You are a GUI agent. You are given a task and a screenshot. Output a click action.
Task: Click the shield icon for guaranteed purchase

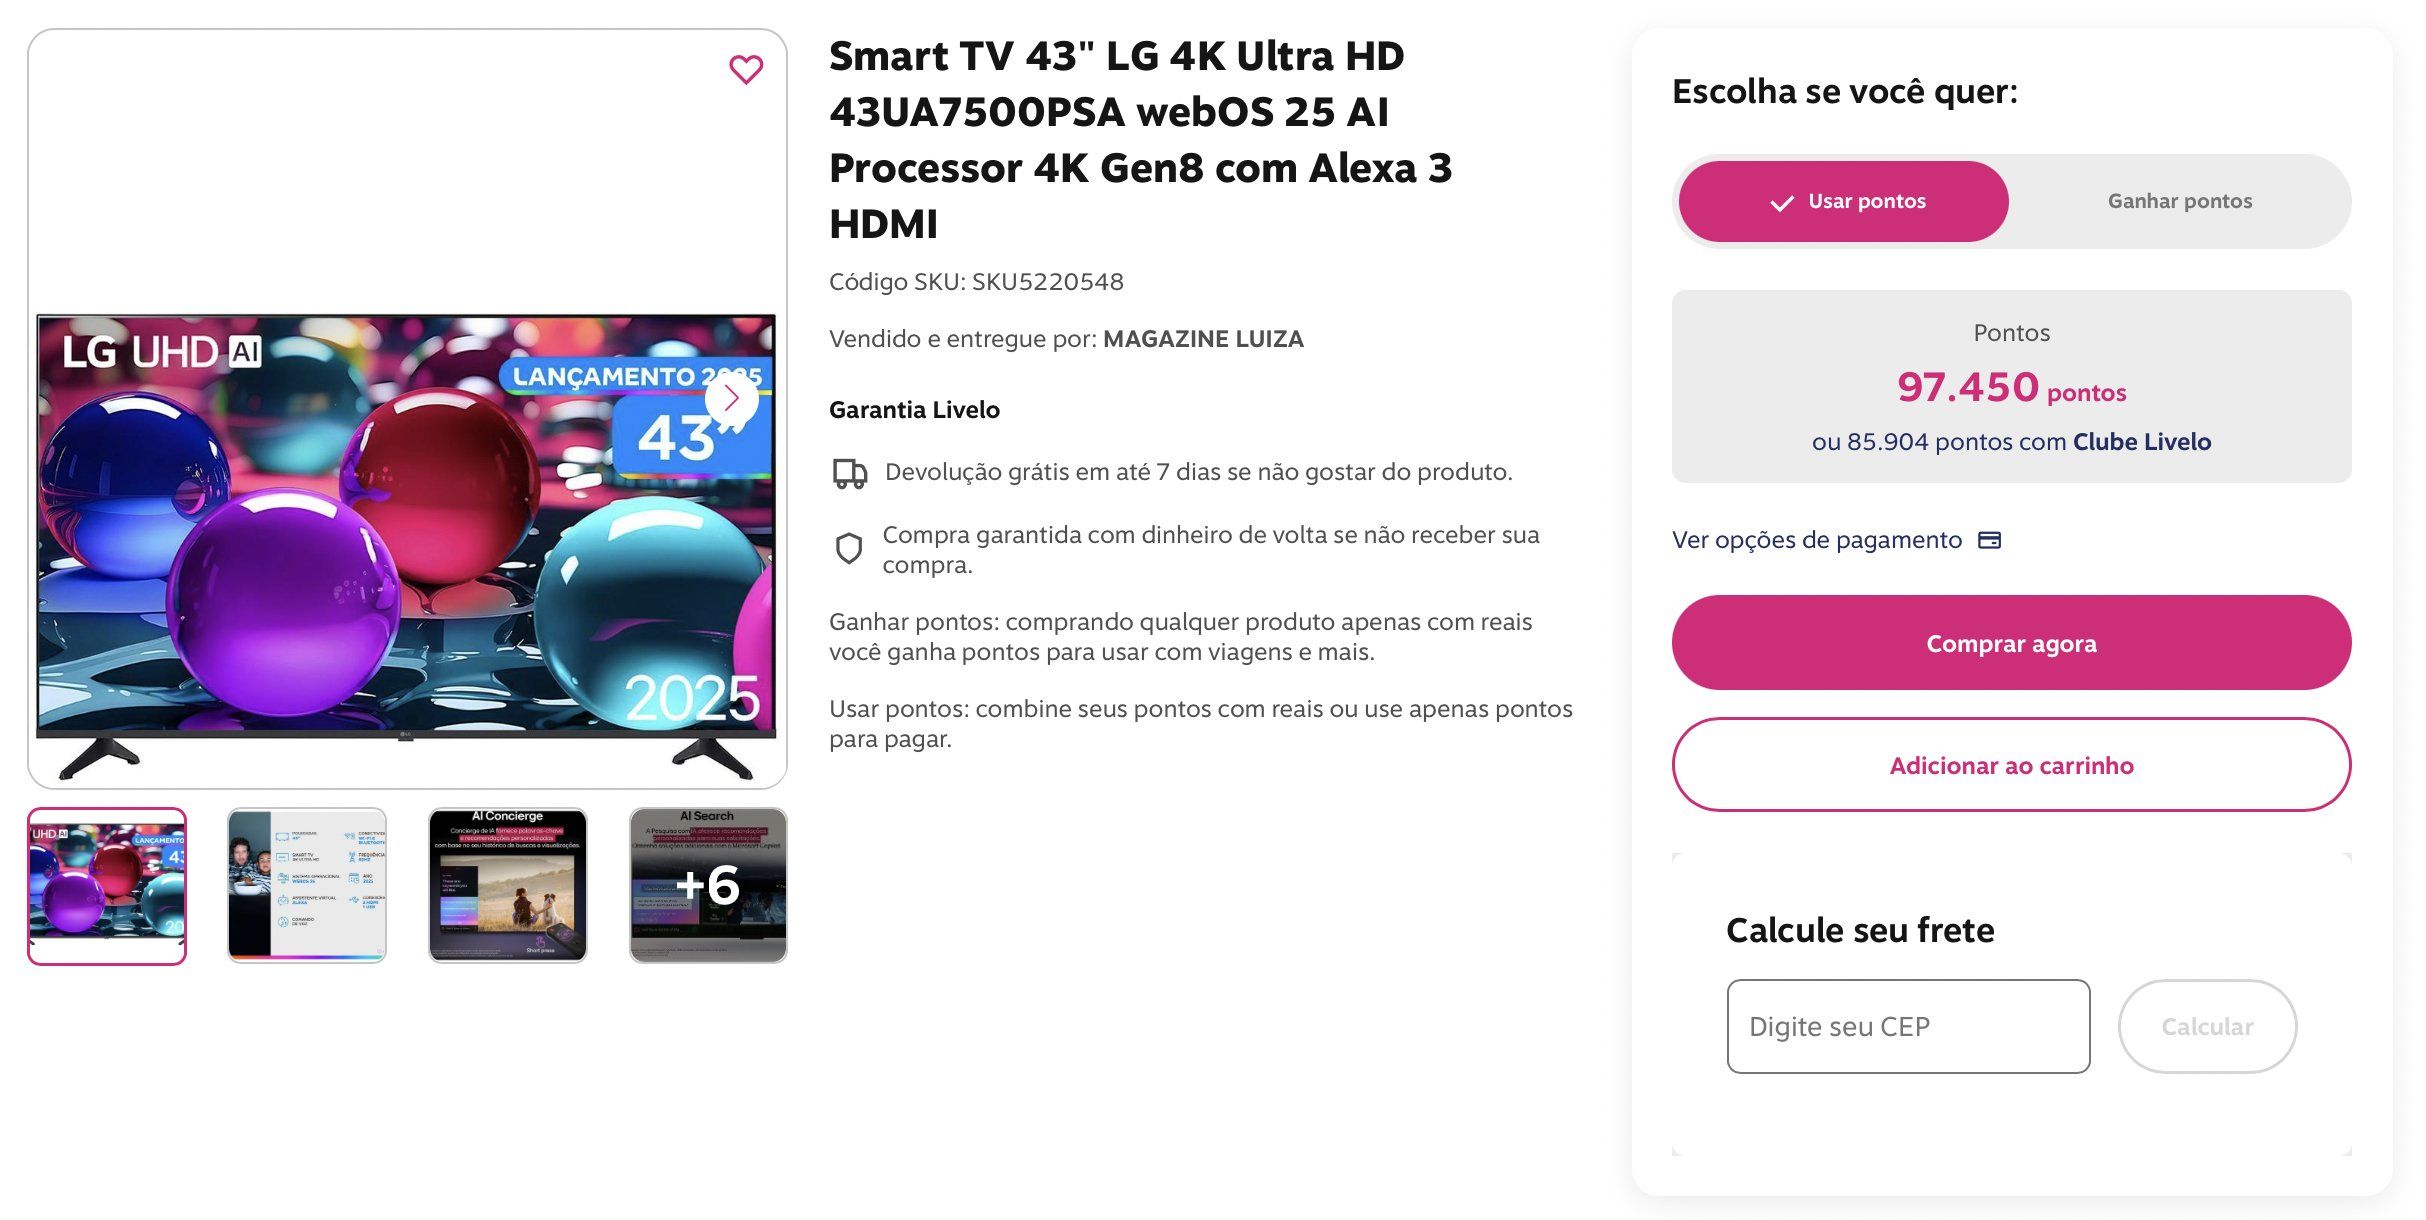(x=849, y=549)
